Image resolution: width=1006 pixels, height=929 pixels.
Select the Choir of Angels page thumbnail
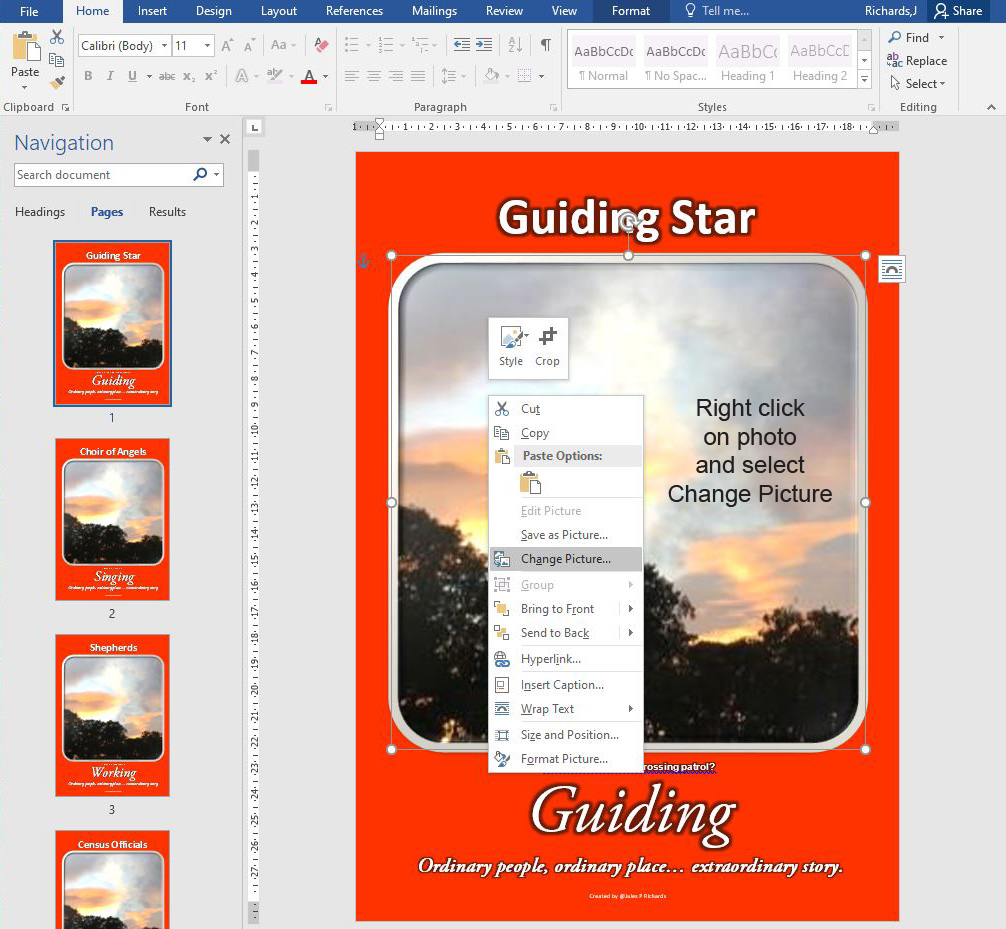[112, 519]
